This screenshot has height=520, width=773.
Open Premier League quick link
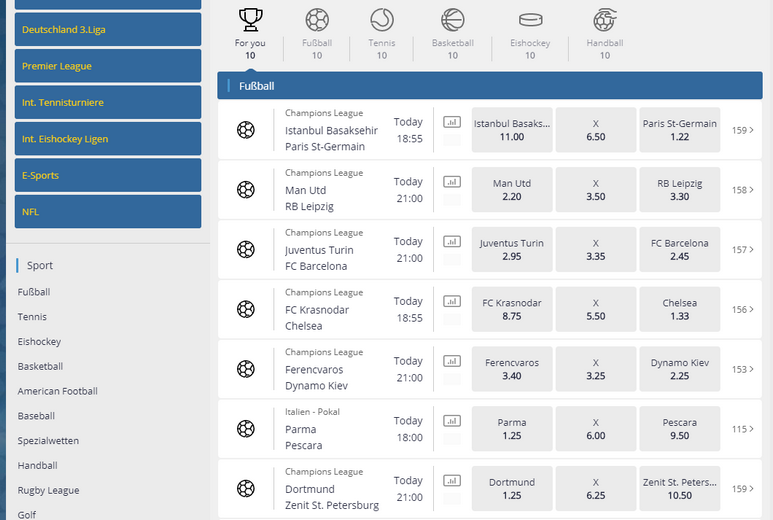(x=108, y=66)
